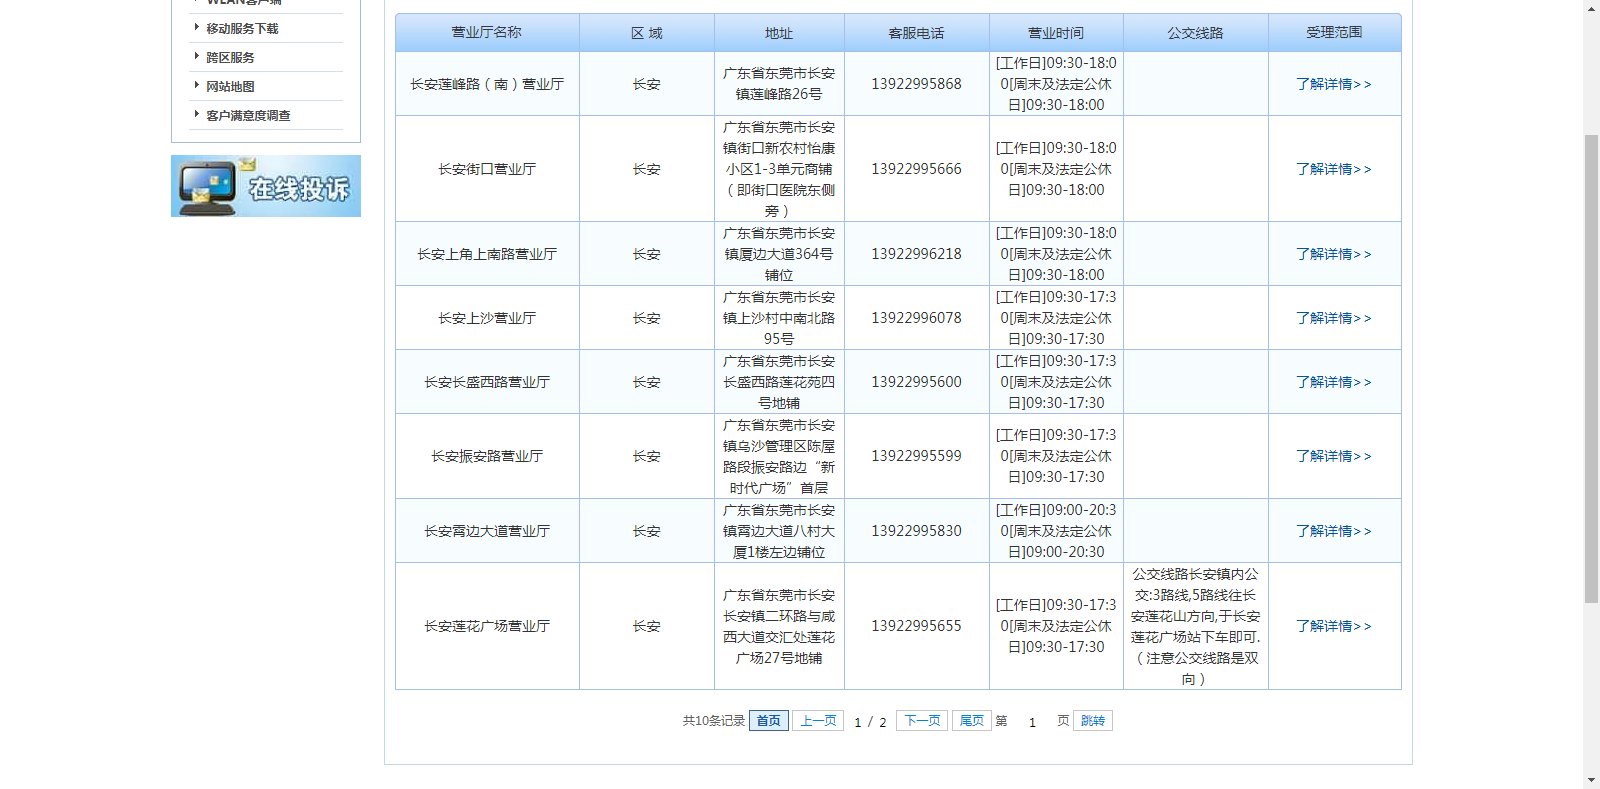Open 网站地图 in the sidebar
This screenshot has width=1600, height=789.
pyautogui.click(x=230, y=87)
